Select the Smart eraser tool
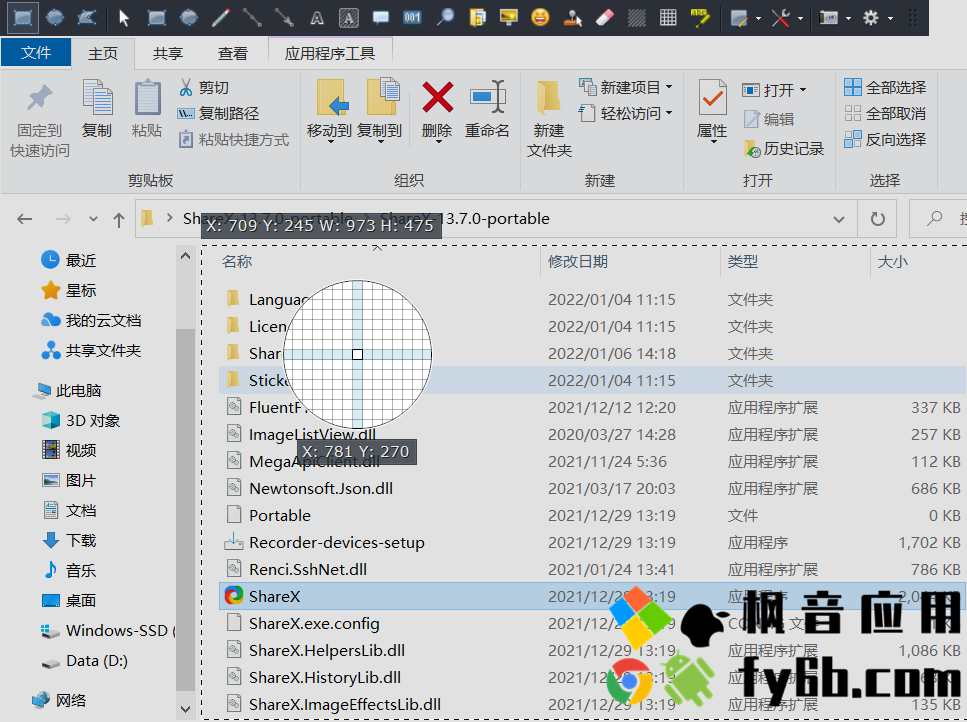The height and width of the screenshot is (722, 967). pos(604,18)
